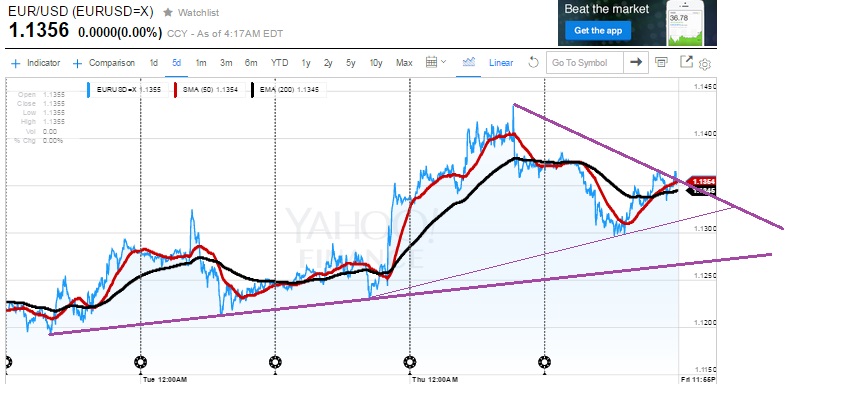Click event marker above Tue 12:00AM
This screenshot has width=842, height=399.
(140, 361)
